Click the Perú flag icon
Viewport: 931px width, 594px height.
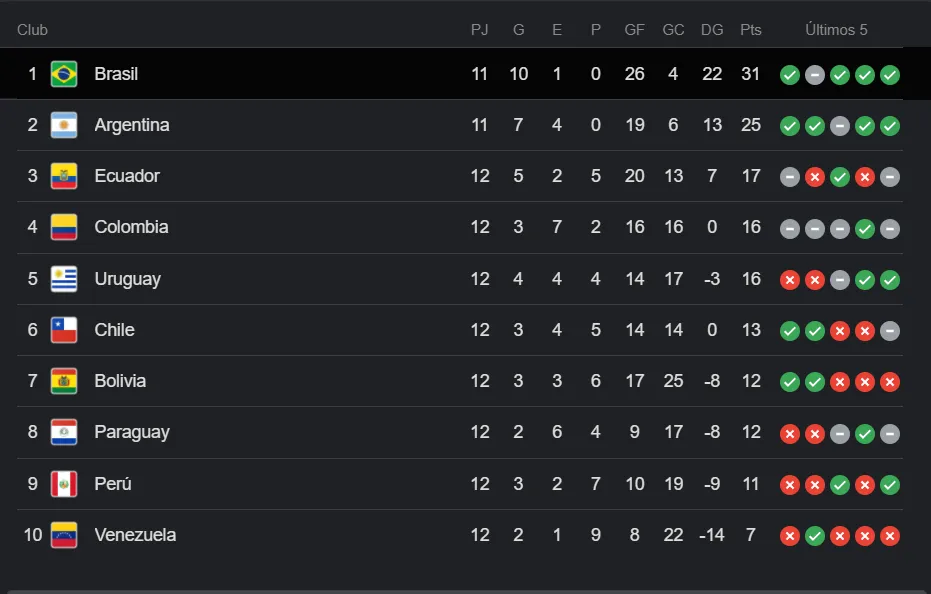(64, 484)
